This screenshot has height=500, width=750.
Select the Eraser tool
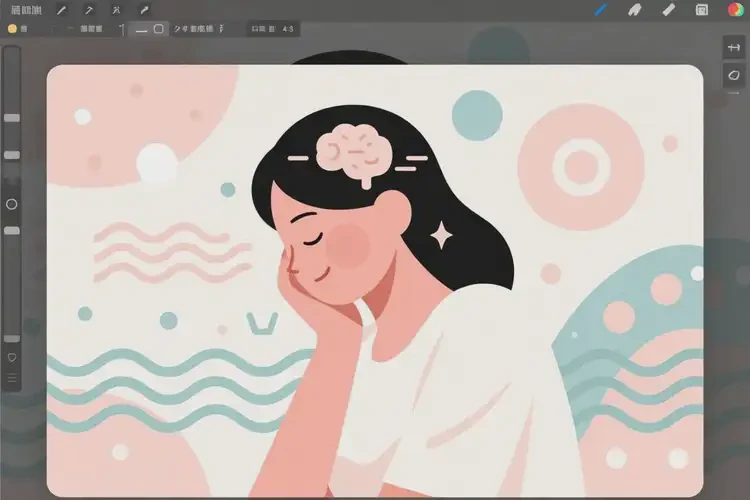point(668,10)
